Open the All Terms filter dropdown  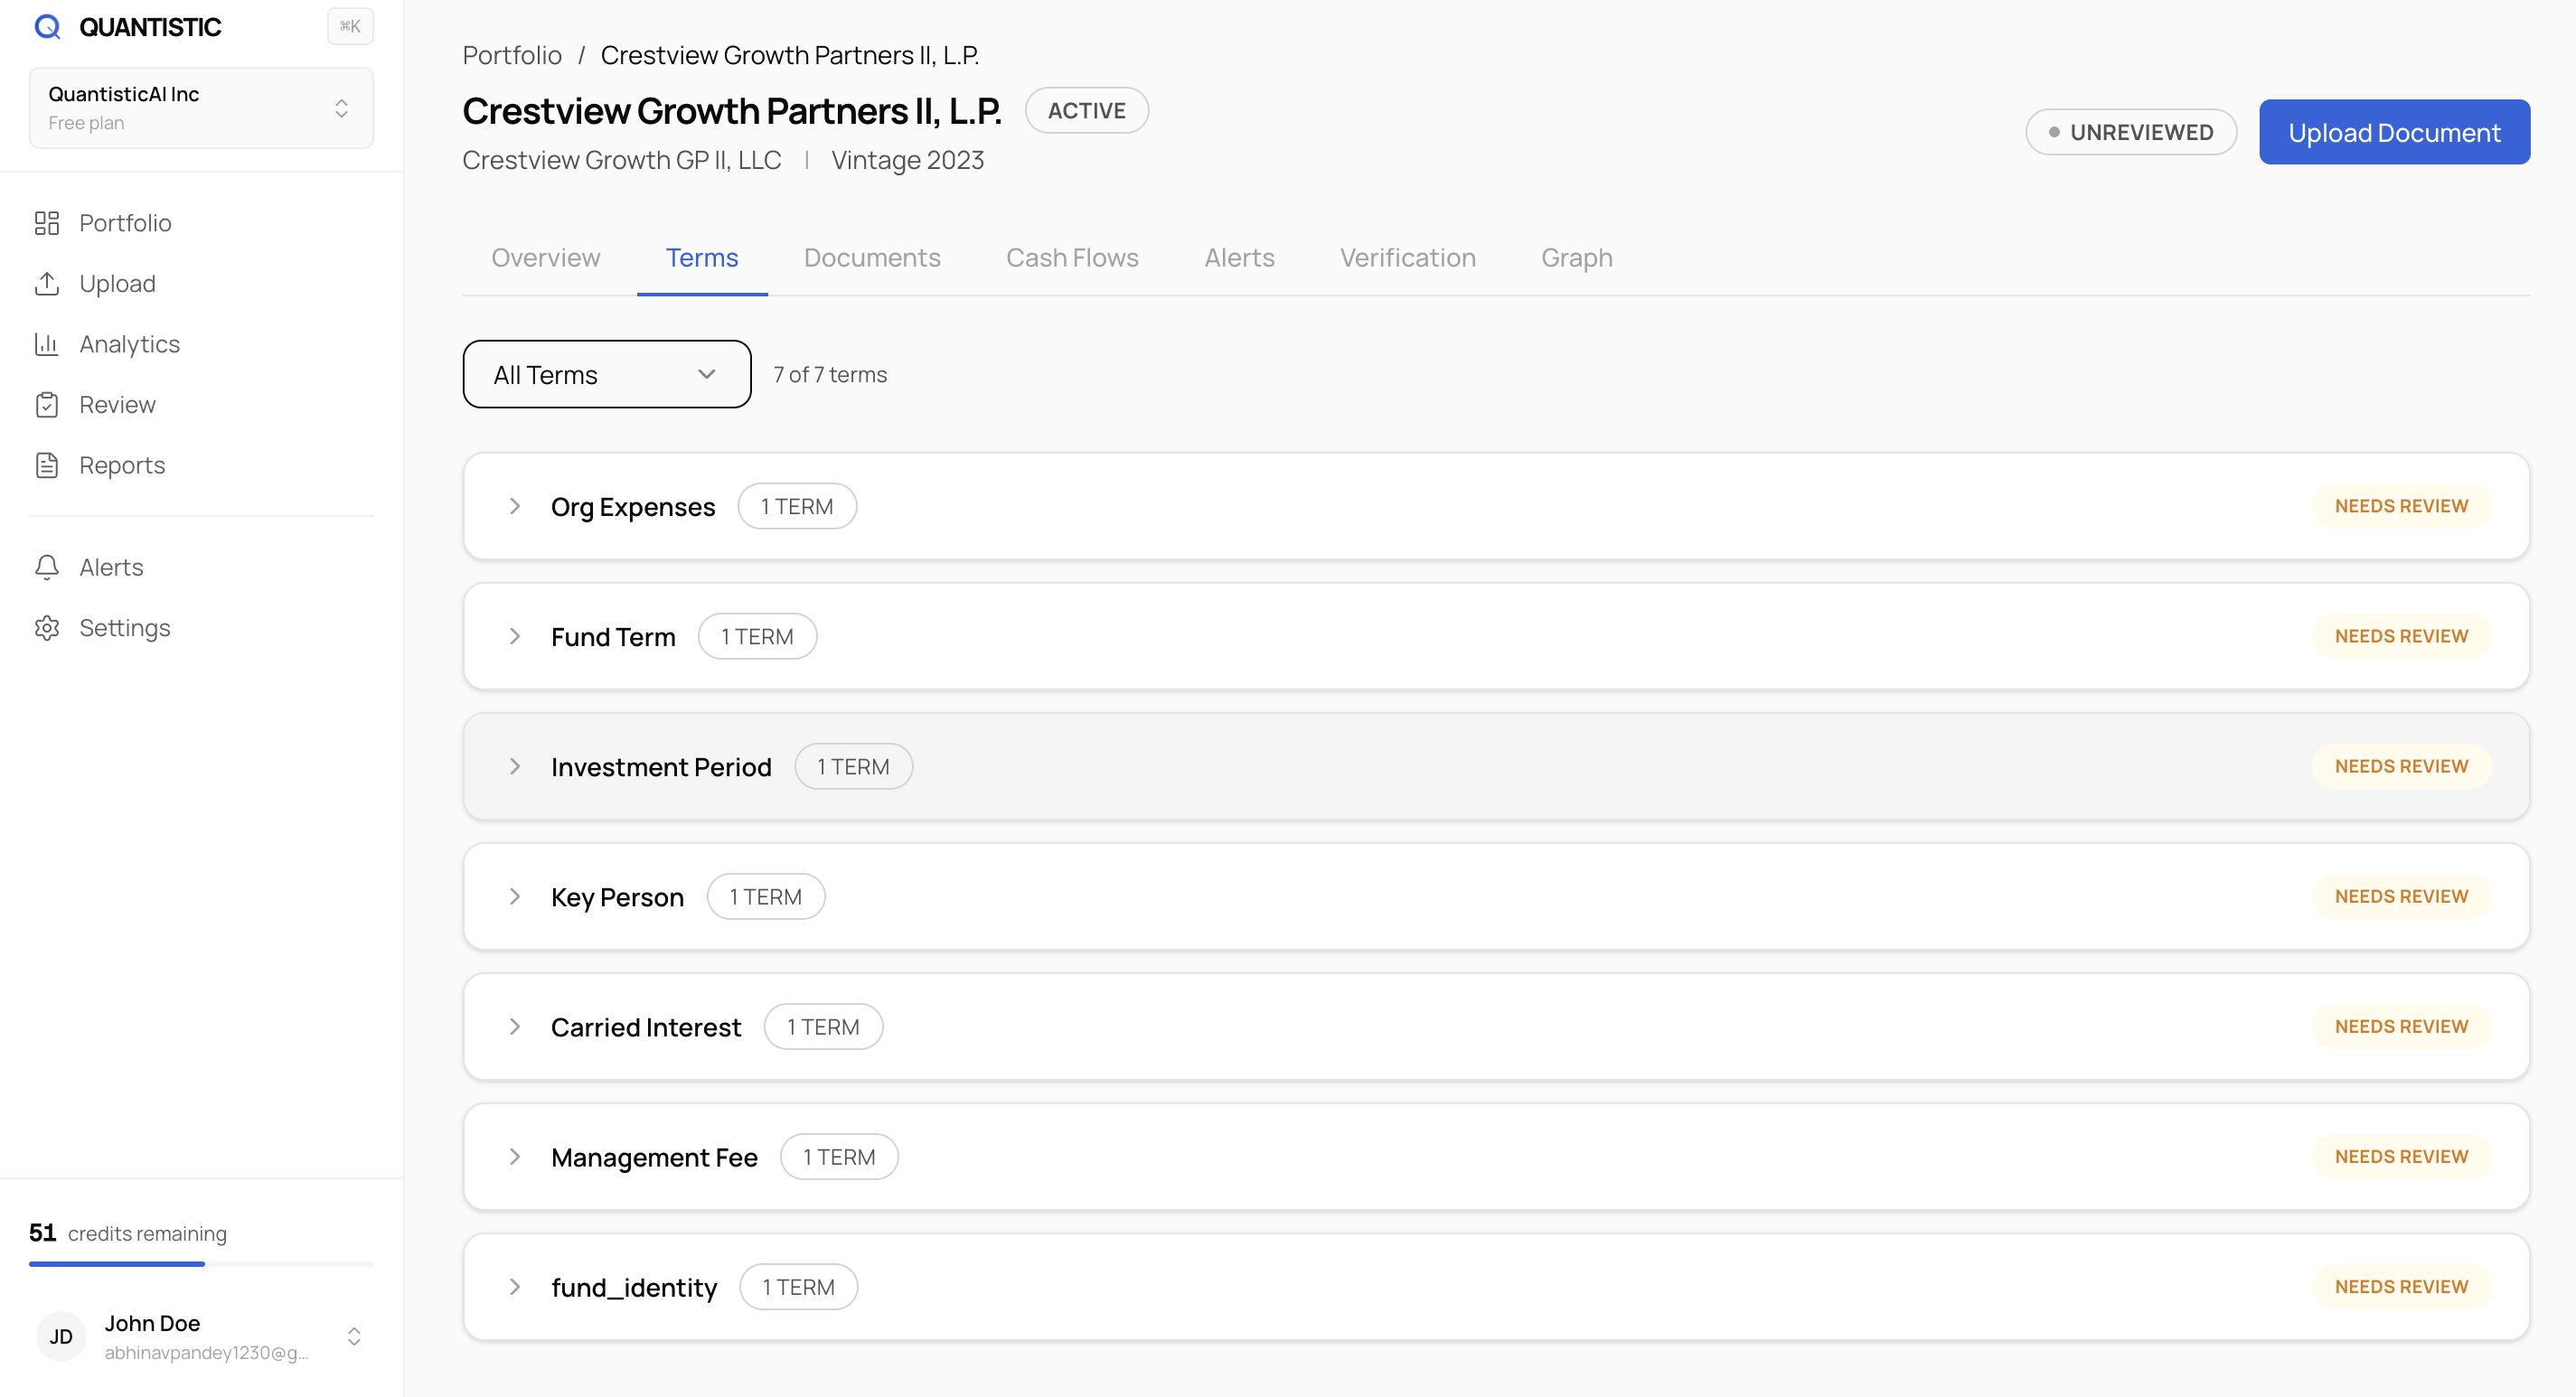point(607,374)
